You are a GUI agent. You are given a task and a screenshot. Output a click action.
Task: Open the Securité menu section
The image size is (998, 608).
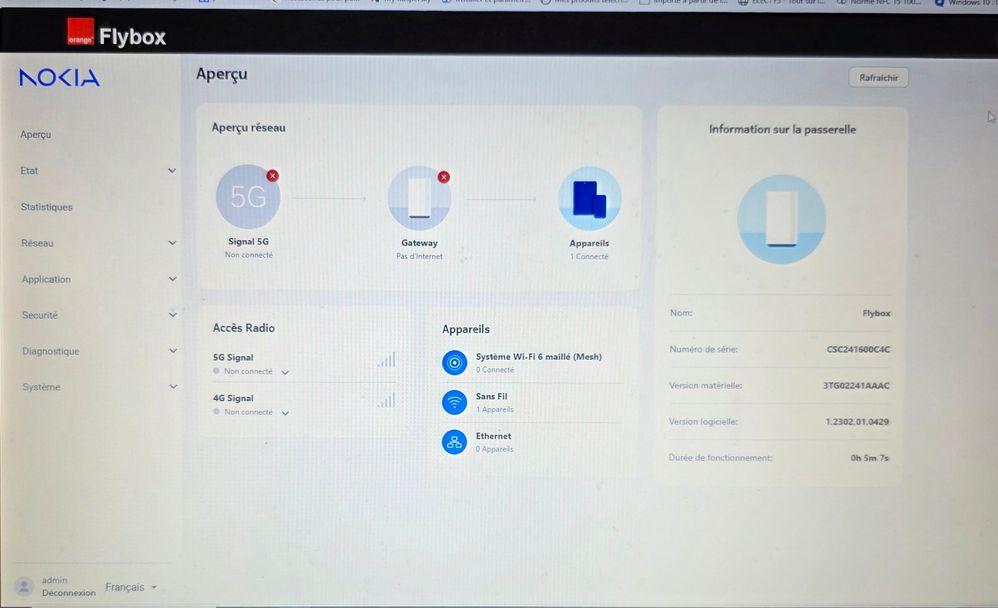click(x=39, y=315)
